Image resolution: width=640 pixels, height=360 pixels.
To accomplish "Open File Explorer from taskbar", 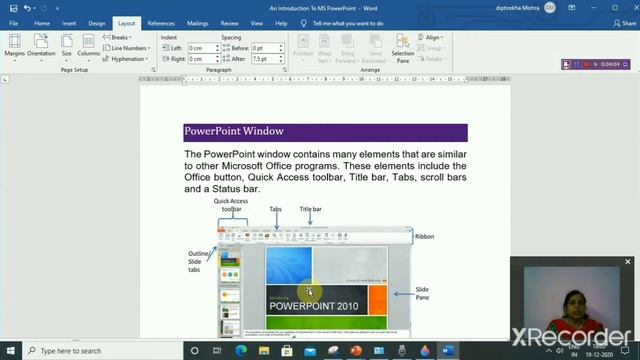I will [x=264, y=351].
